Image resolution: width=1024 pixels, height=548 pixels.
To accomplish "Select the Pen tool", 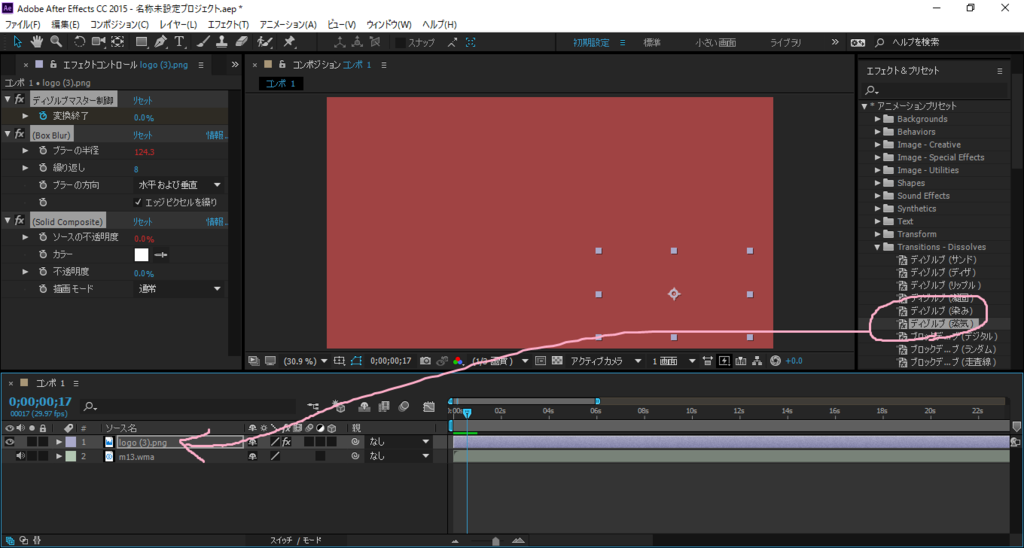I will (161, 42).
